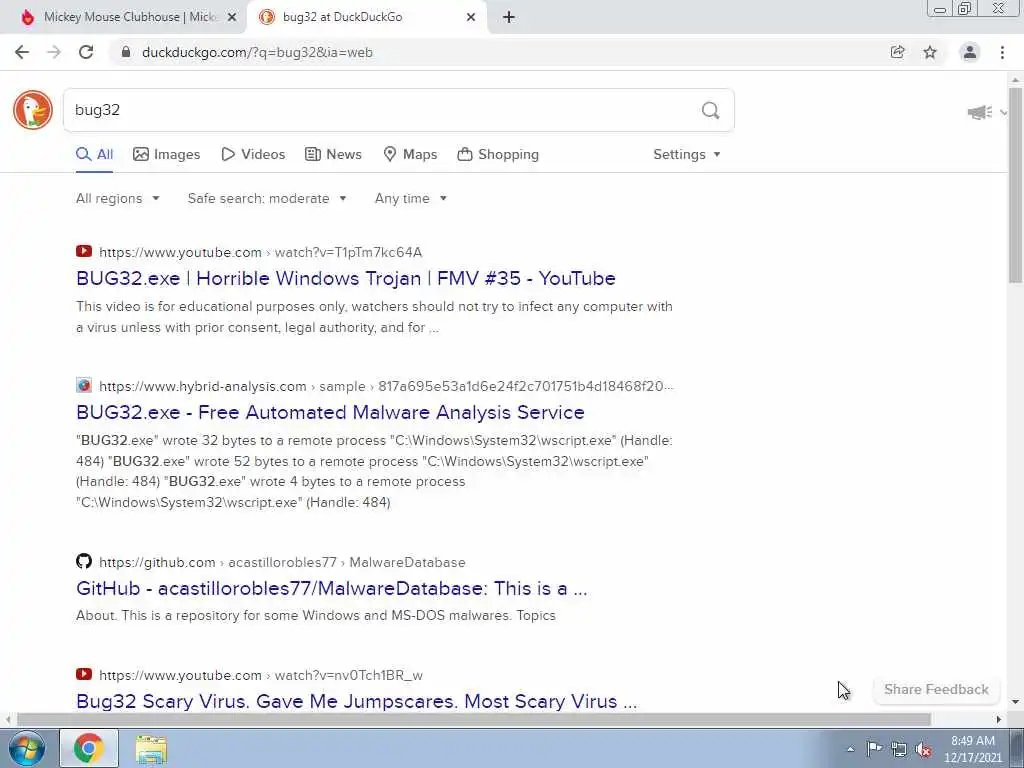Click the 'About. This is a repository' snippet

pyautogui.click(x=315, y=615)
